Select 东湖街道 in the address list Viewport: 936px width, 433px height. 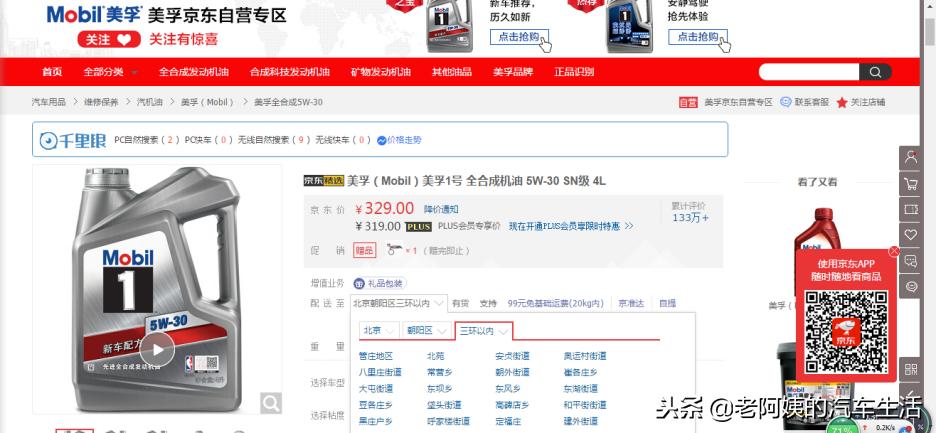click(581, 388)
